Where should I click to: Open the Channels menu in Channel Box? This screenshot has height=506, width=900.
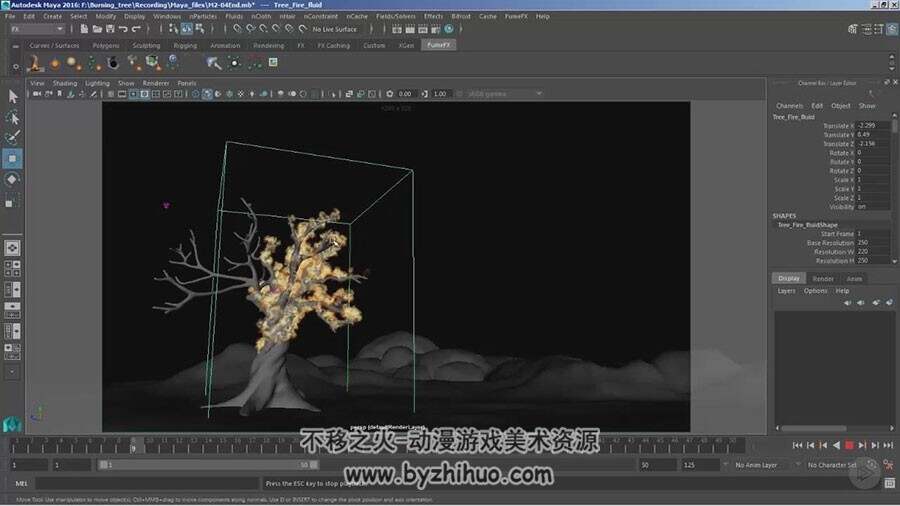[x=789, y=106]
